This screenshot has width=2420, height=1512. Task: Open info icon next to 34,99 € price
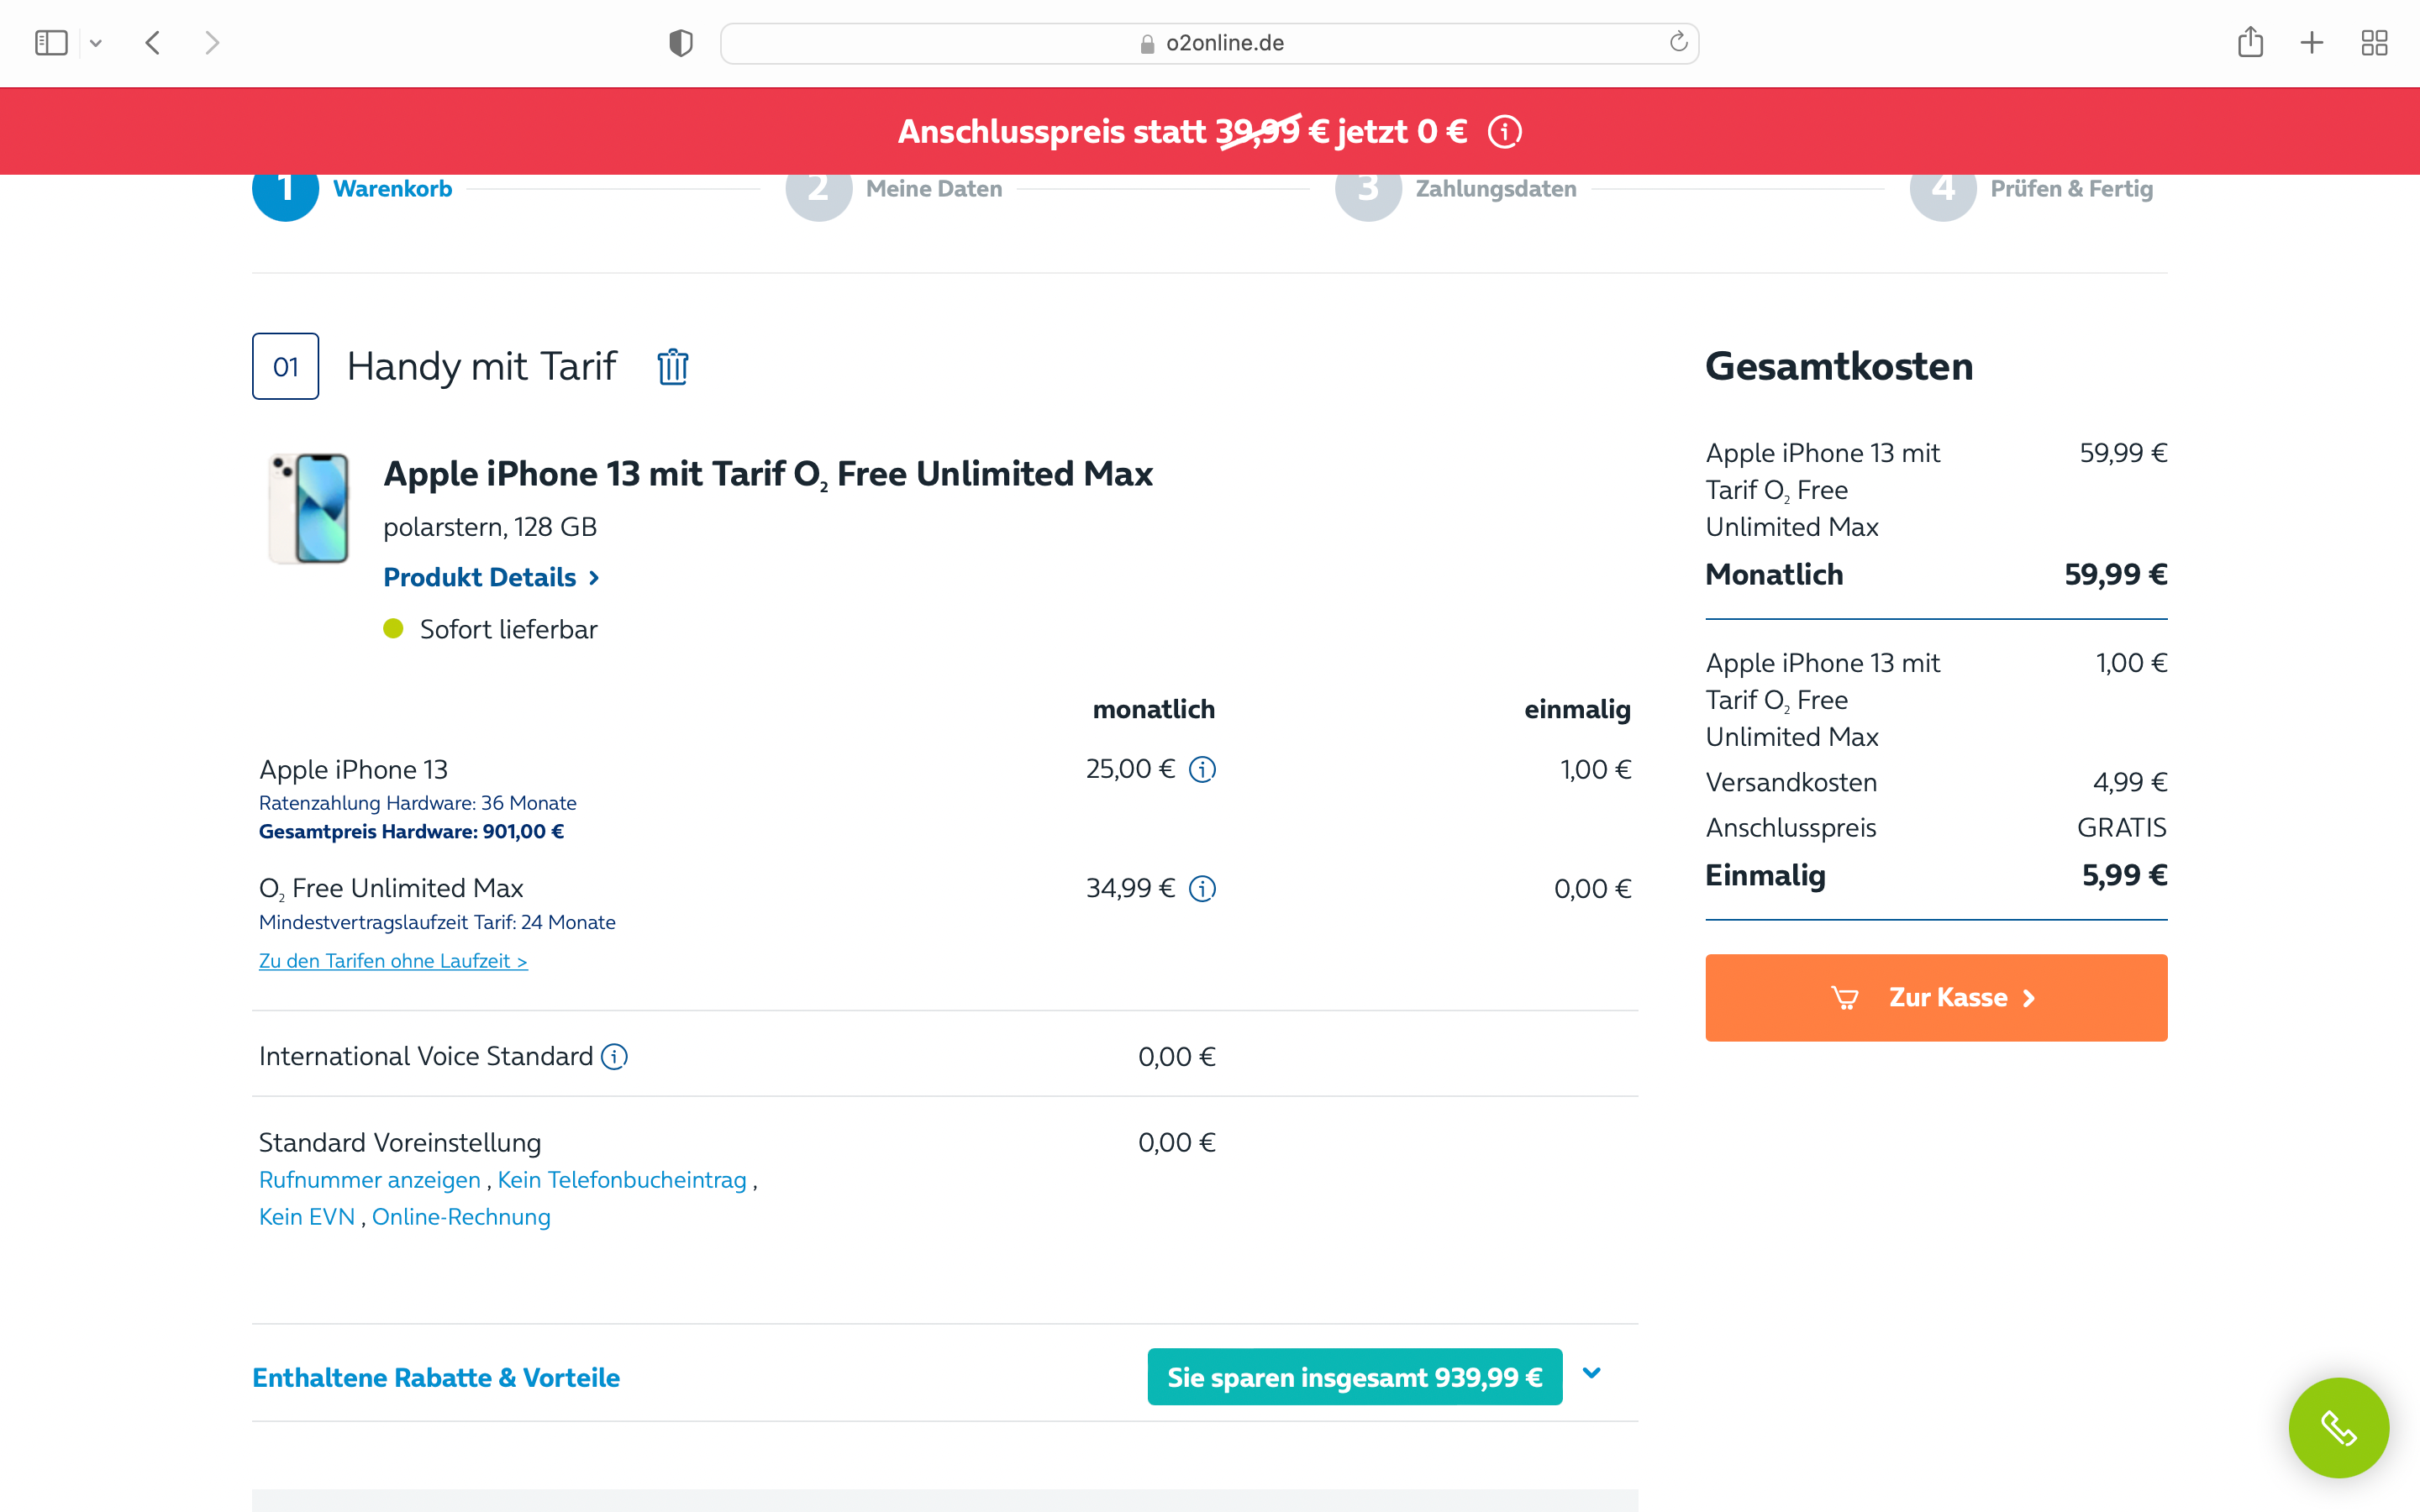coord(1202,888)
